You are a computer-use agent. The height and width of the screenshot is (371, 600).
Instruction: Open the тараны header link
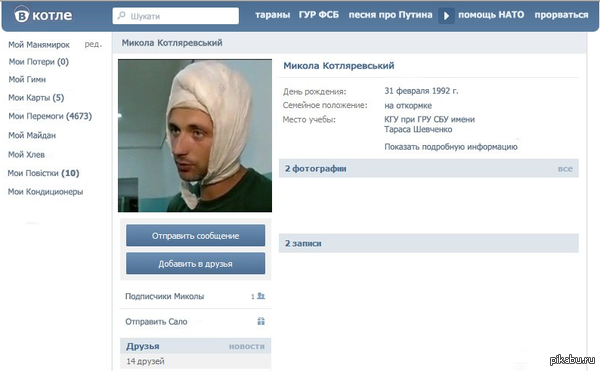tap(272, 15)
